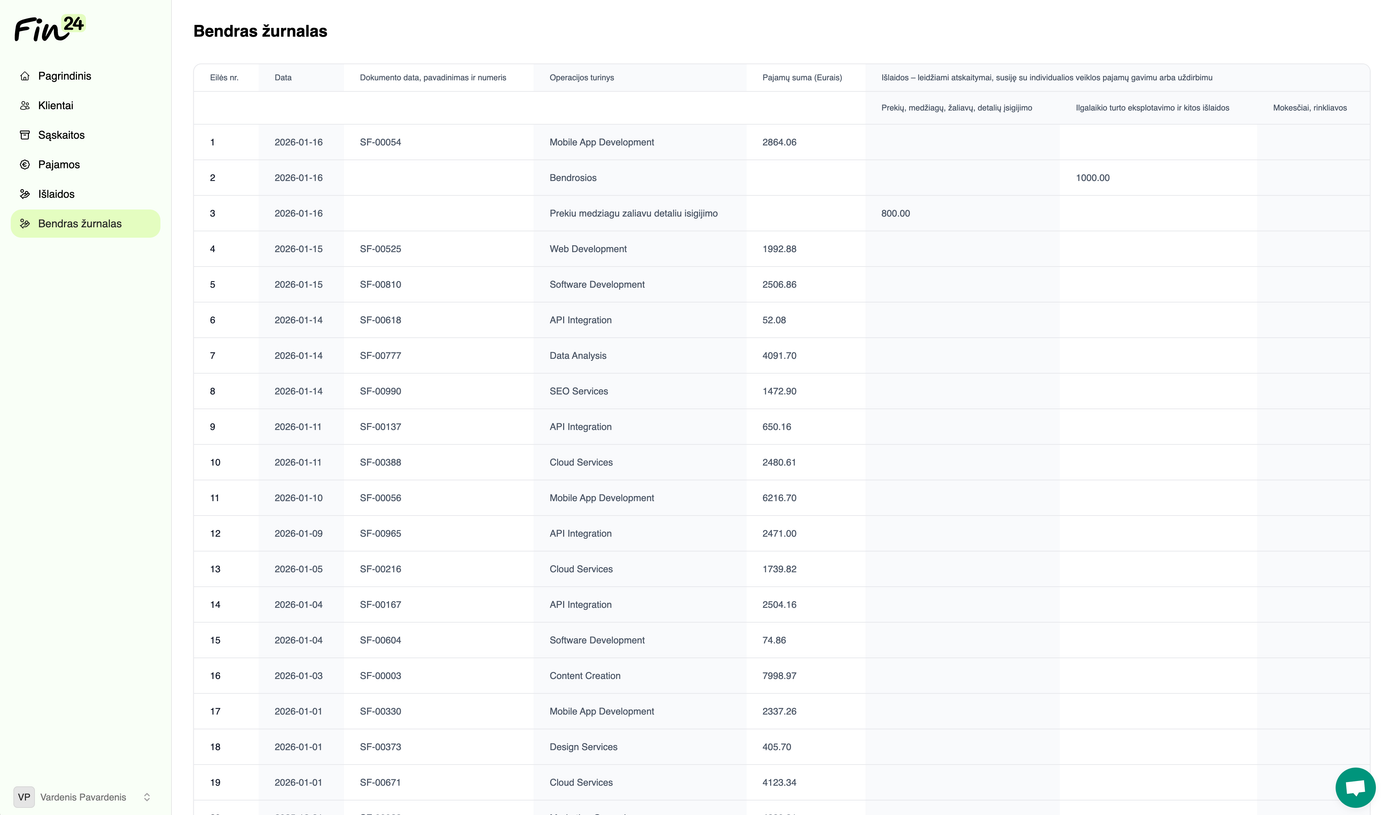Click the amount 2506.86
Image resolution: width=1392 pixels, height=815 pixels.
[779, 284]
